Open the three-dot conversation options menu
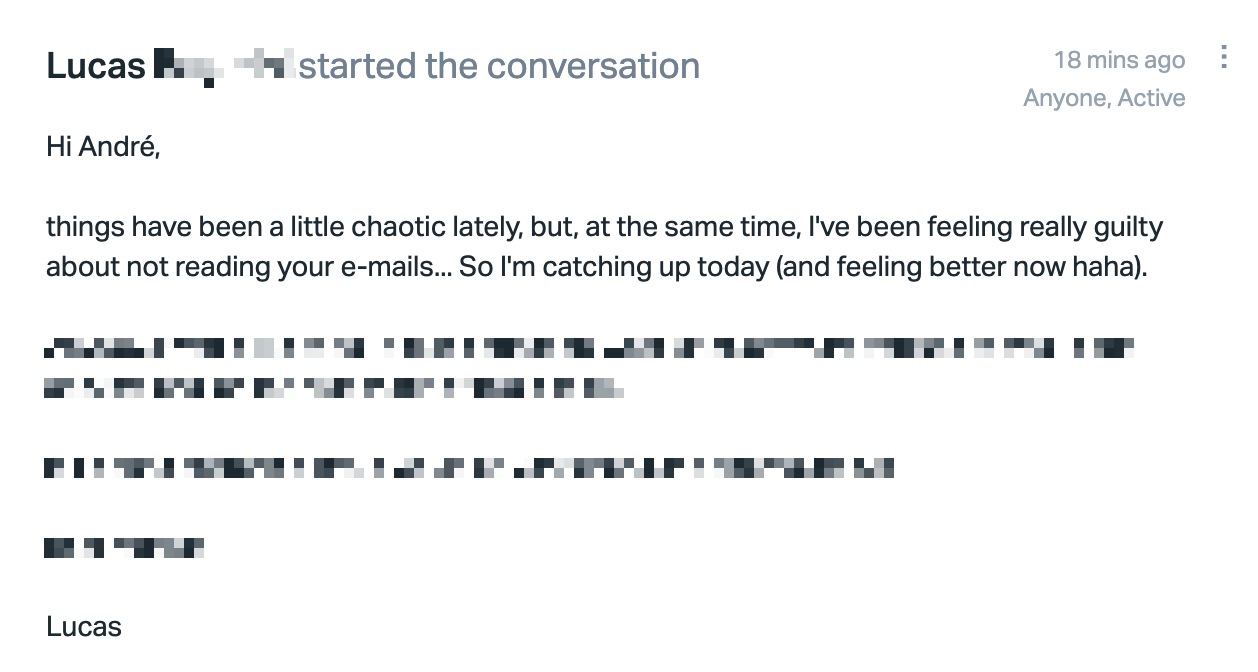The image size is (1258, 672). point(1223,58)
